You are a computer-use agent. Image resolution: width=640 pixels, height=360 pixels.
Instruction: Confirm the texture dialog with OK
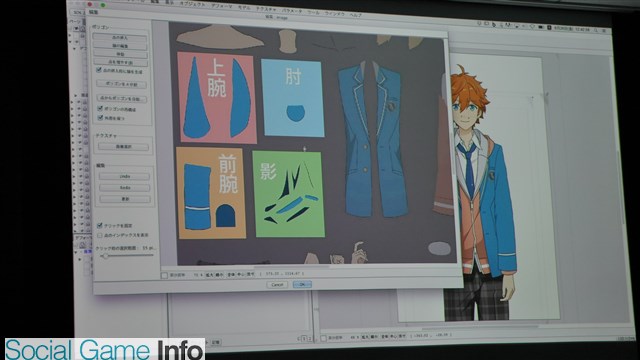point(302,284)
